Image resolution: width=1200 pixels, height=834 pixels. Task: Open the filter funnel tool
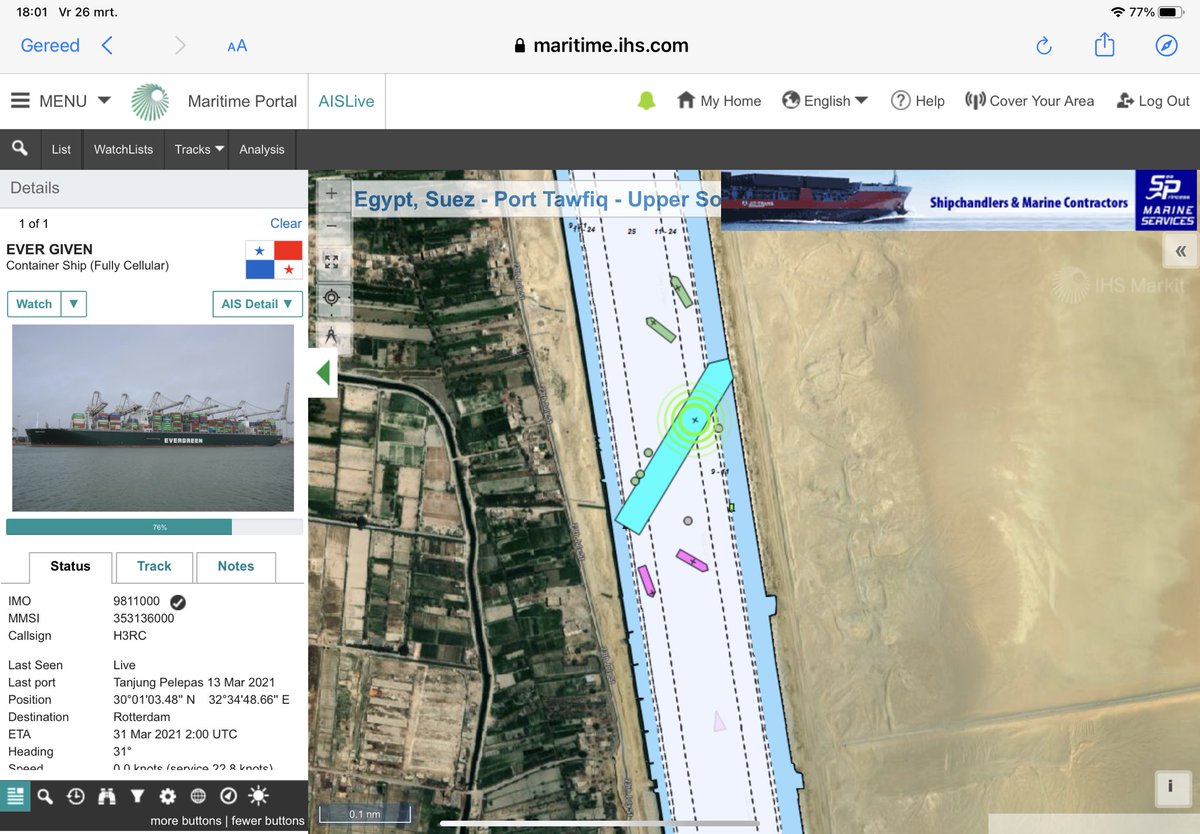138,796
